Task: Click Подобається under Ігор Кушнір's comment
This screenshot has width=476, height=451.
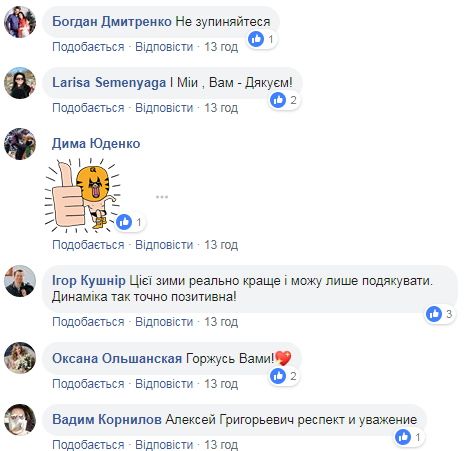Action: pos(88,322)
